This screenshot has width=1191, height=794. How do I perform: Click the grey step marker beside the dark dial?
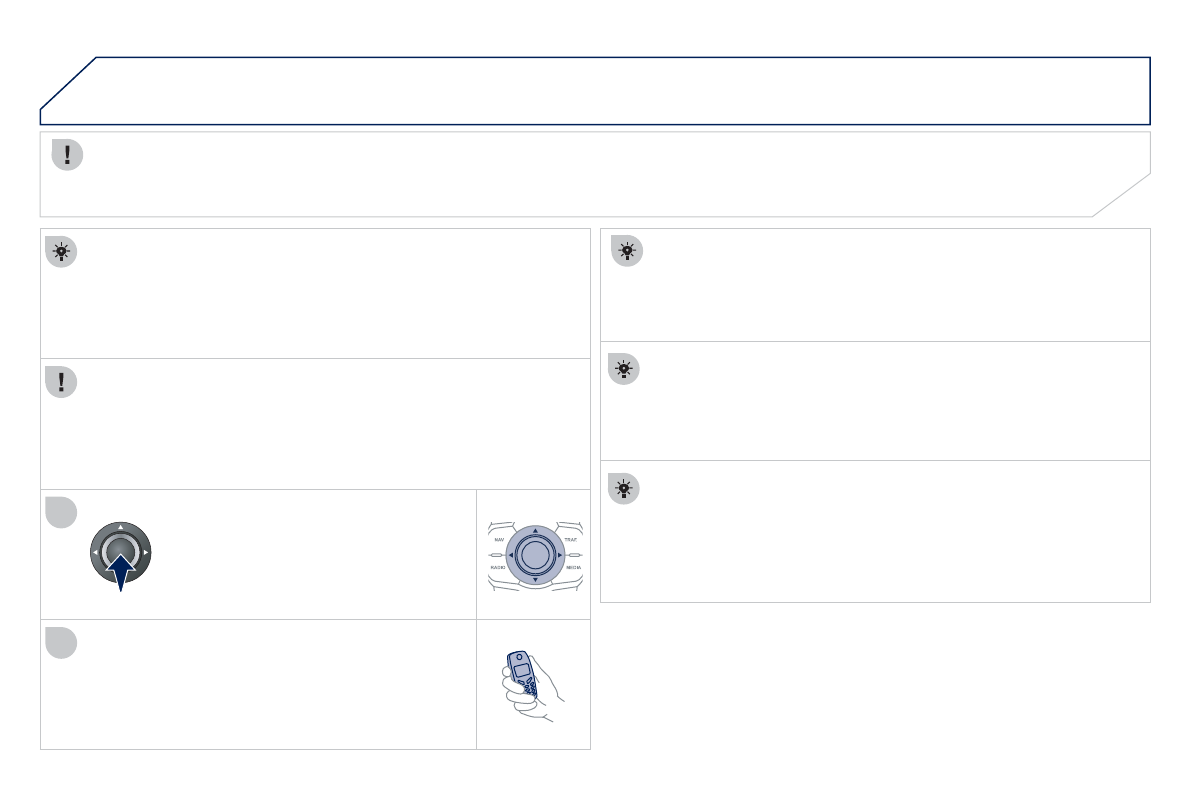(x=61, y=512)
